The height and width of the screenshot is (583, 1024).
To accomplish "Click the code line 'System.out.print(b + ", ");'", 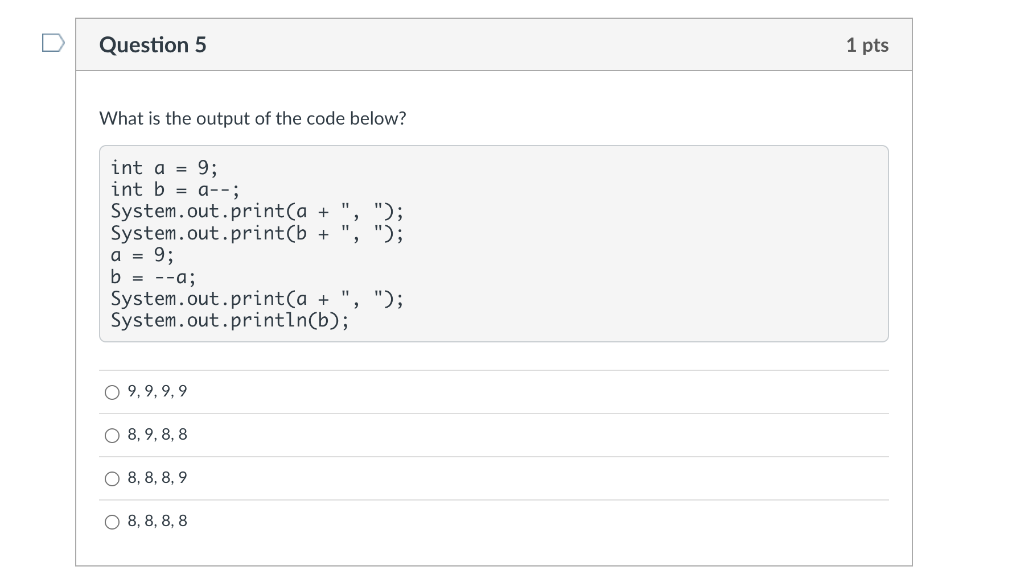I will [x=257, y=233].
